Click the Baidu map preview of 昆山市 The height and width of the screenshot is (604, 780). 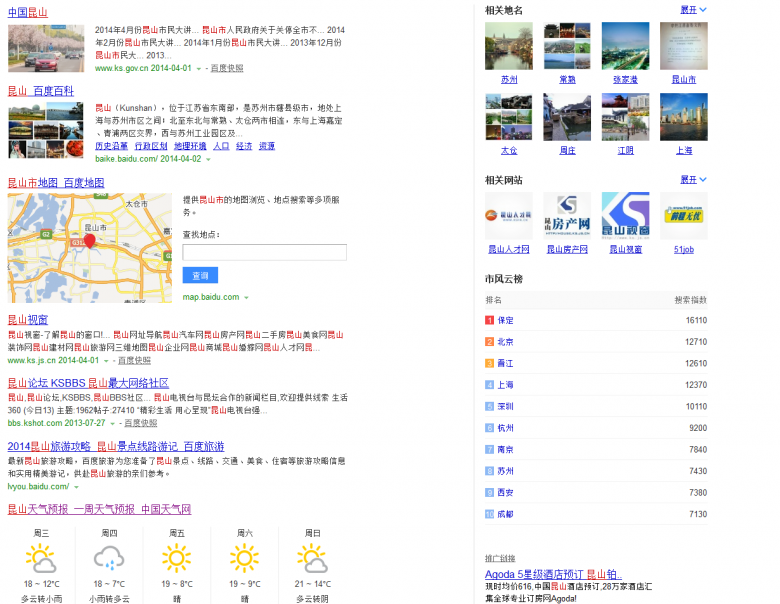click(90, 248)
